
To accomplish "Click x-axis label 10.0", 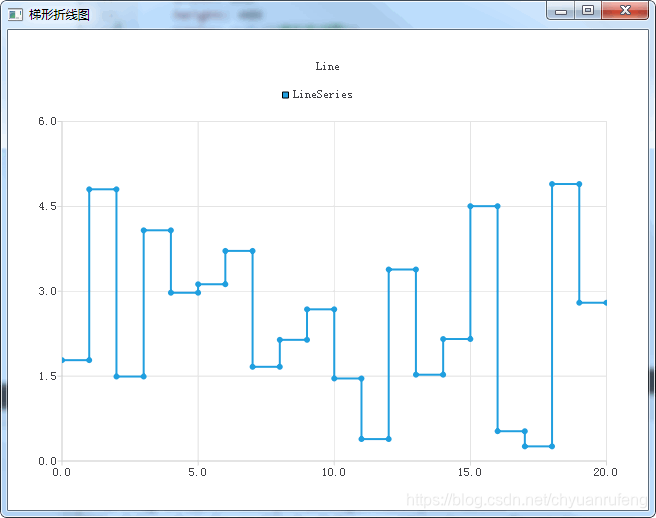I will 333,472.
